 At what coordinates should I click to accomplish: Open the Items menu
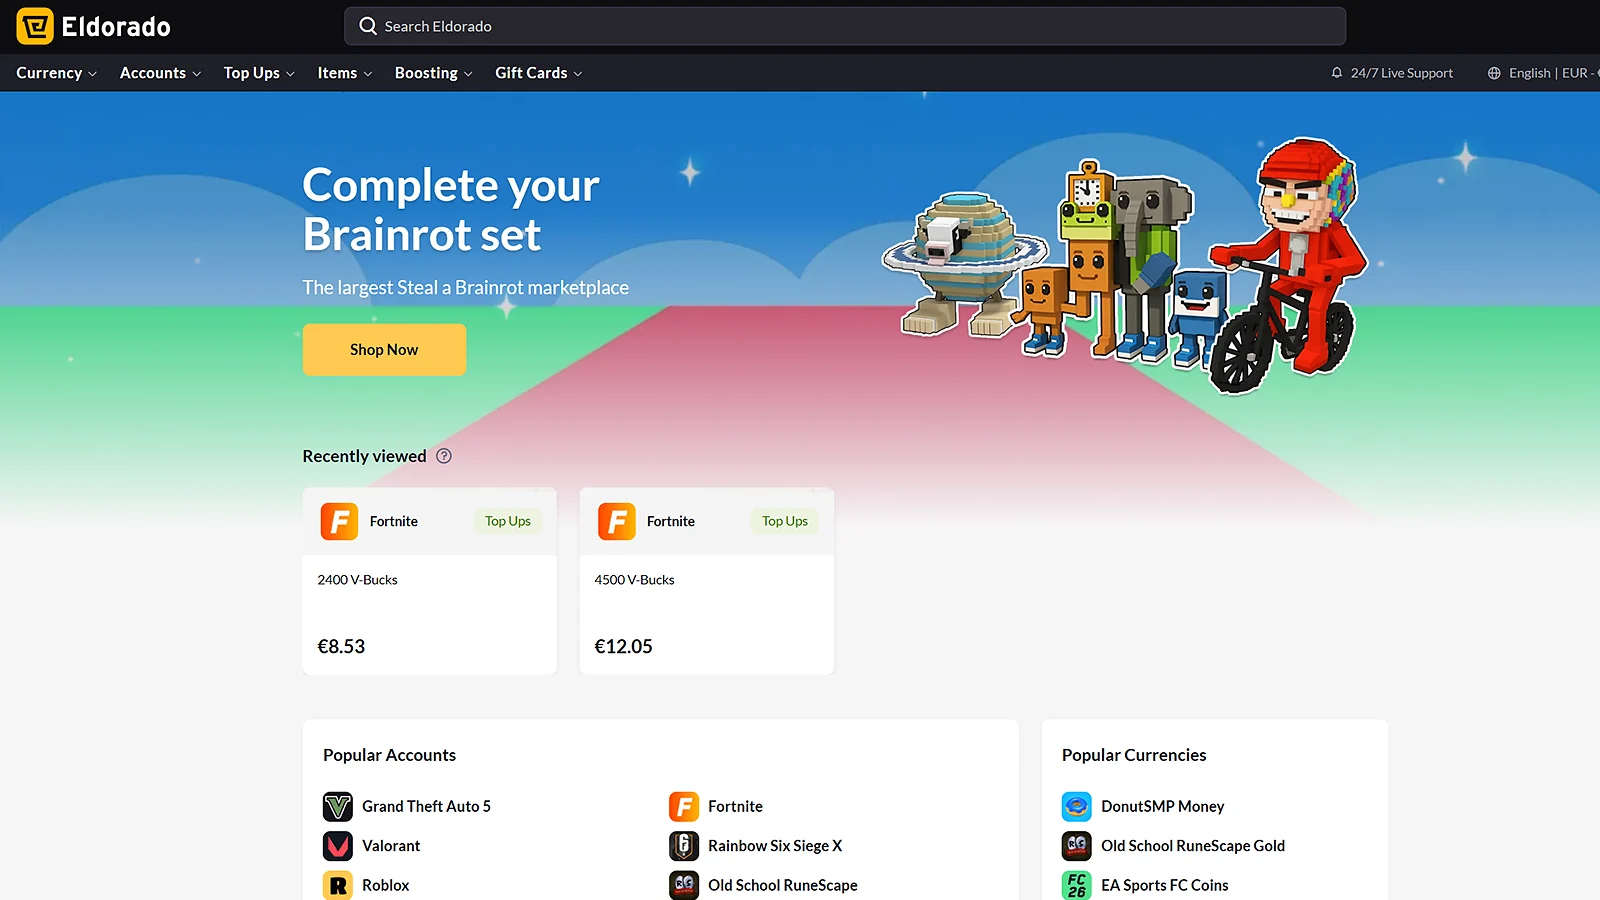(344, 73)
